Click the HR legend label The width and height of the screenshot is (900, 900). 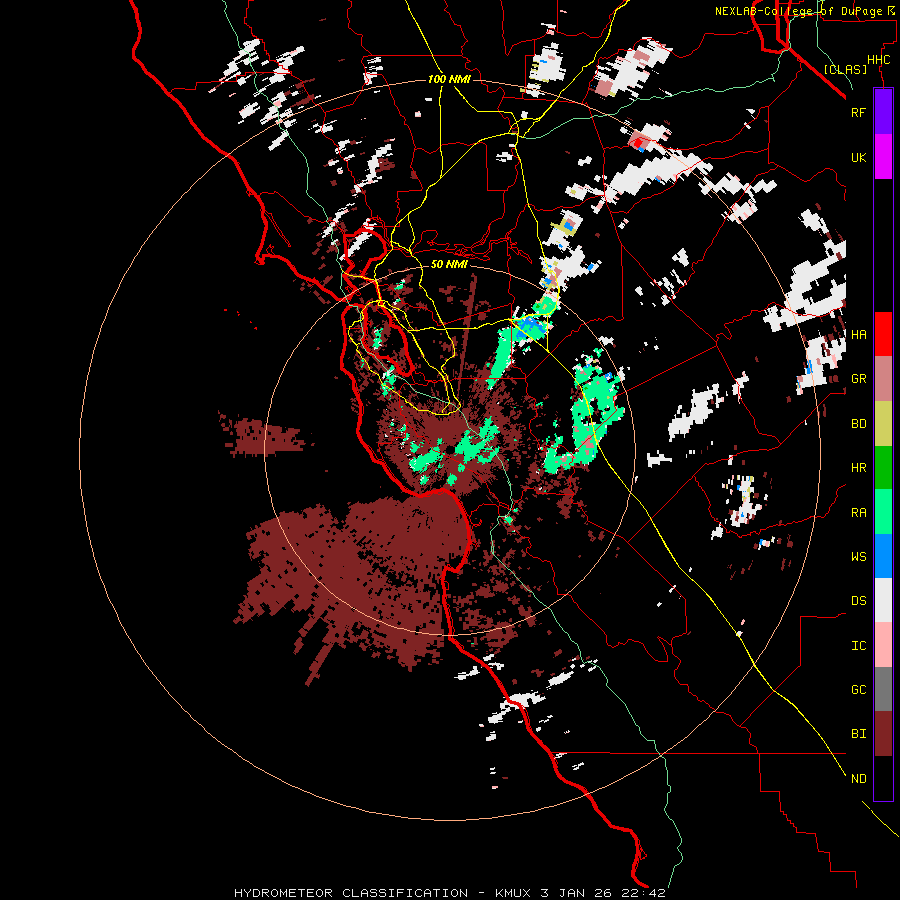(858, 468)
